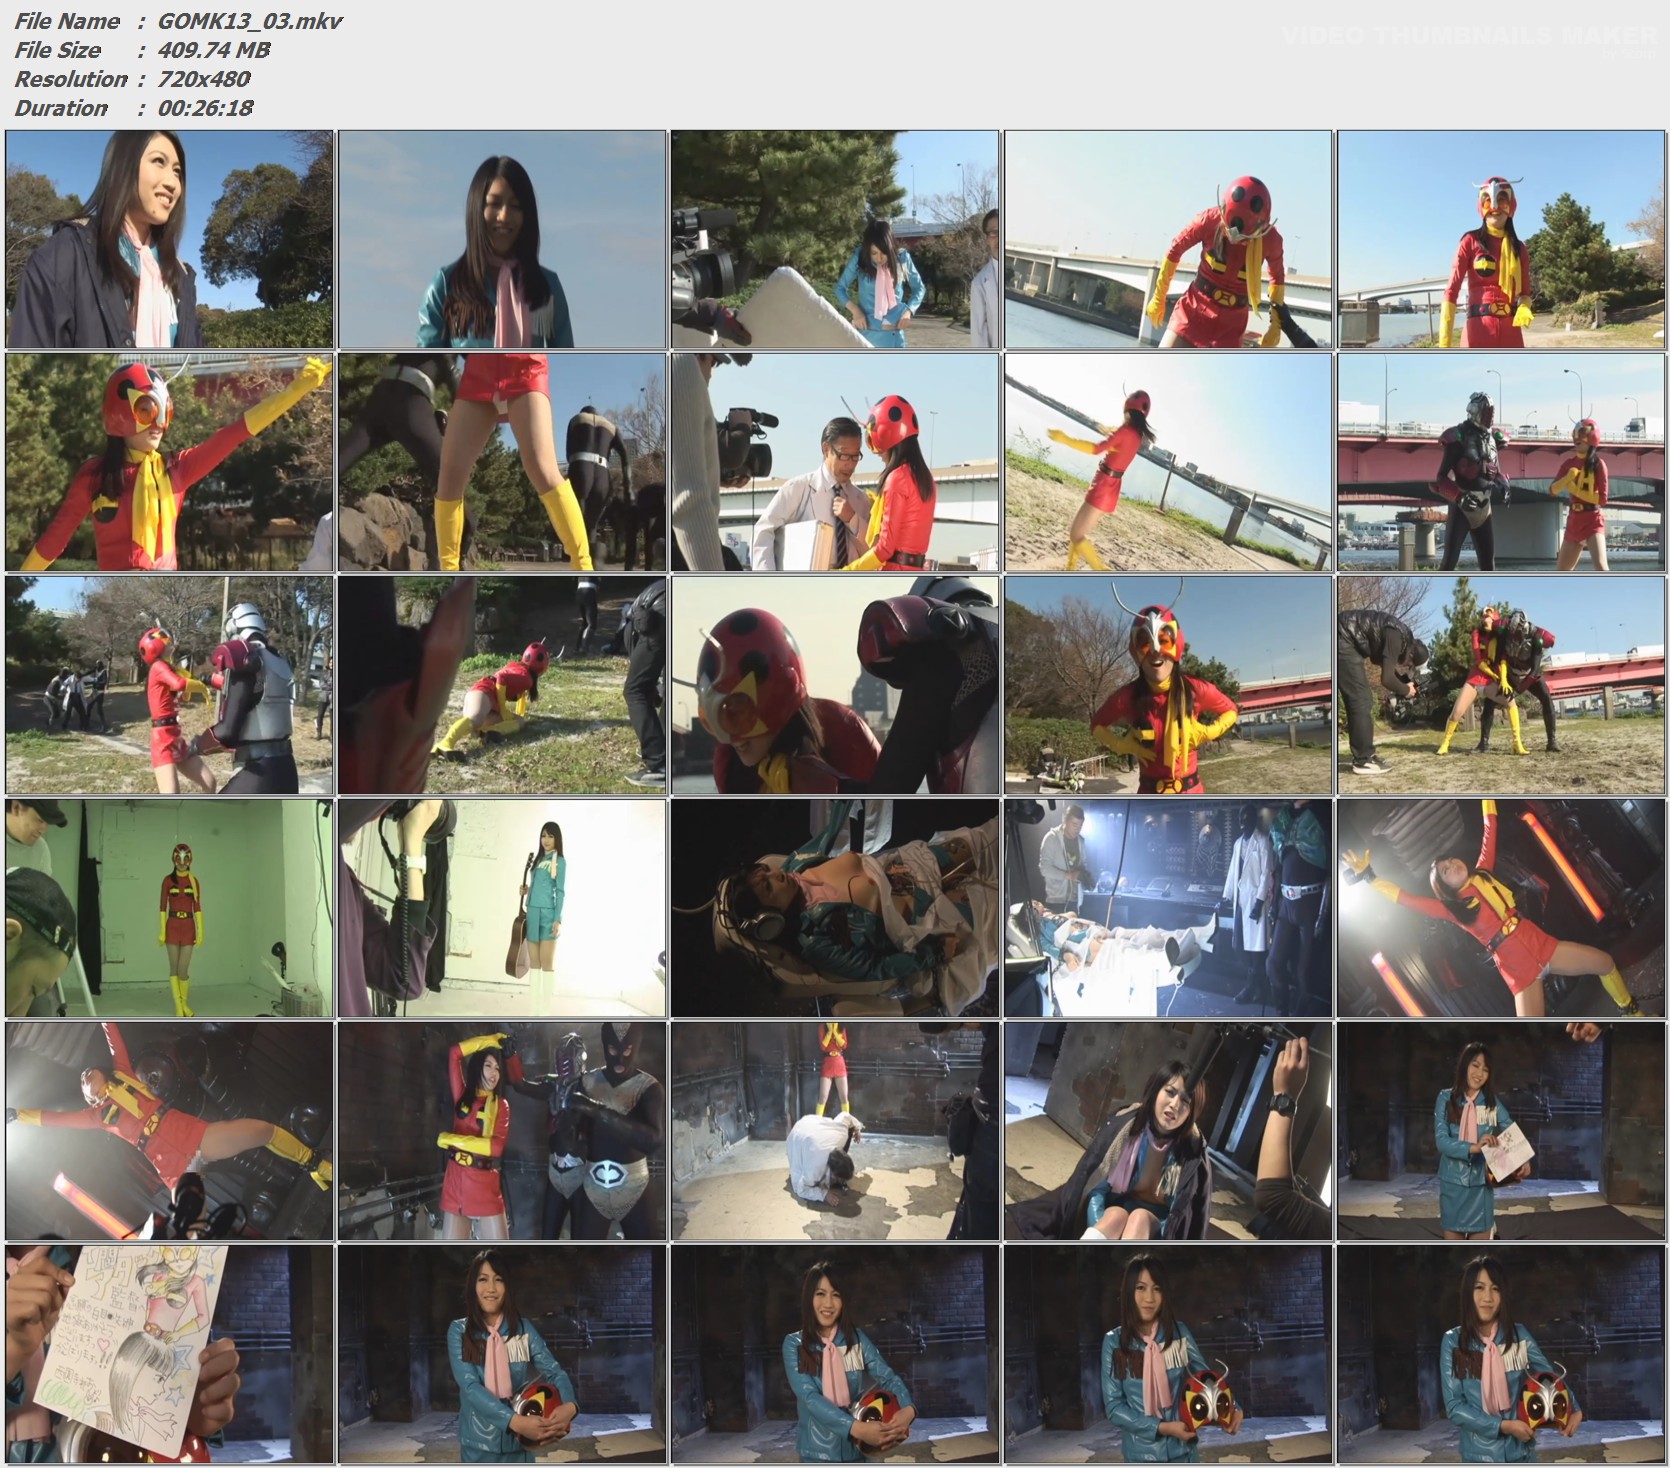Image resolution: width=1670 pixels, height=1468 pixels.
Task: Open thumbnail of seated woman under boom microphone
Action: [x=1168, y=1131]
